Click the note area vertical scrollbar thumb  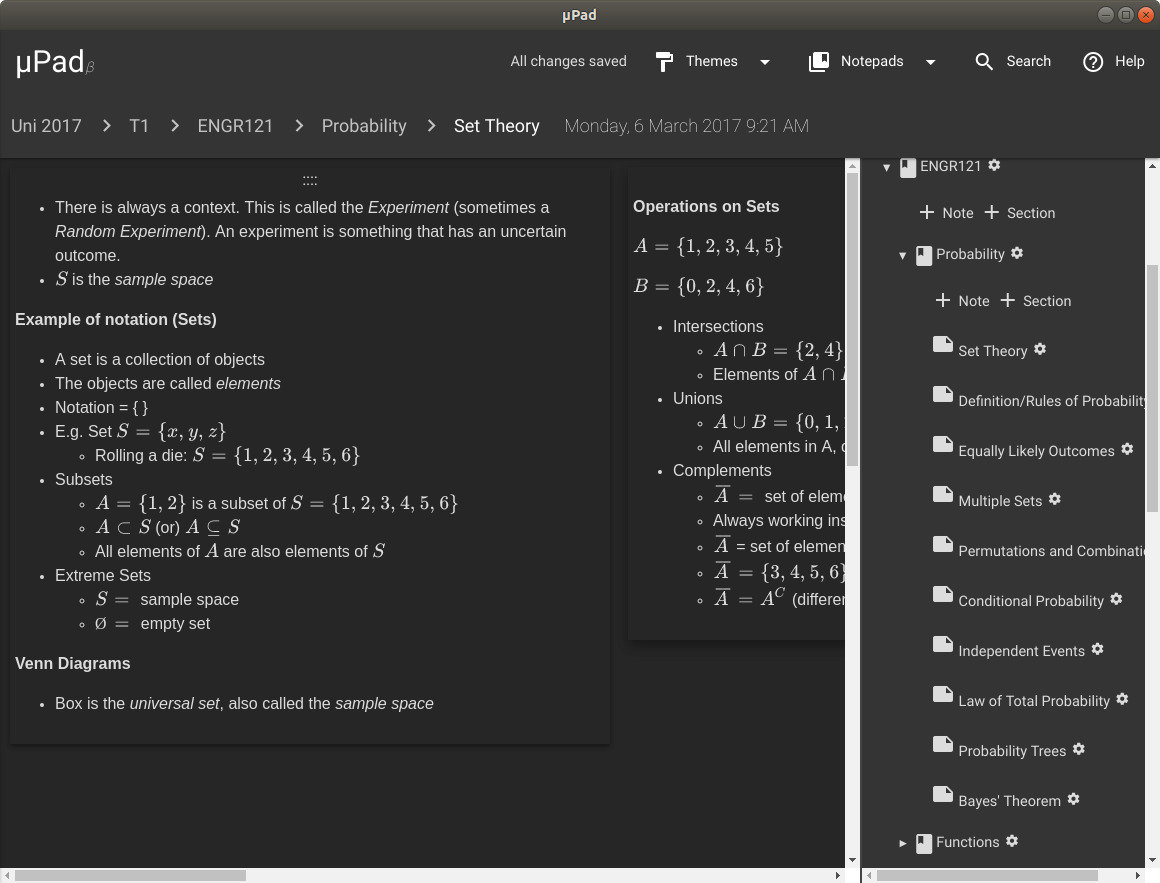tap(852, 319)
